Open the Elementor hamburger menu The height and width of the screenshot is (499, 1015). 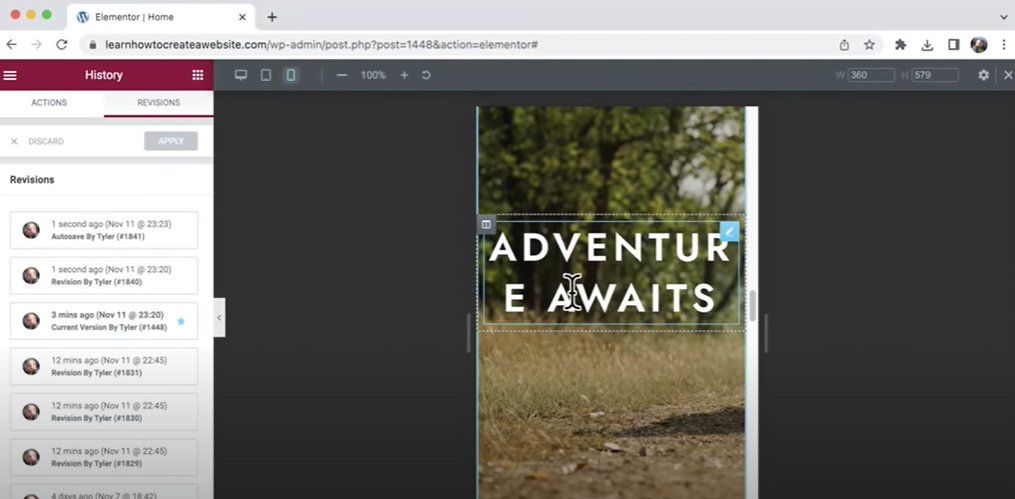[10, 75]
